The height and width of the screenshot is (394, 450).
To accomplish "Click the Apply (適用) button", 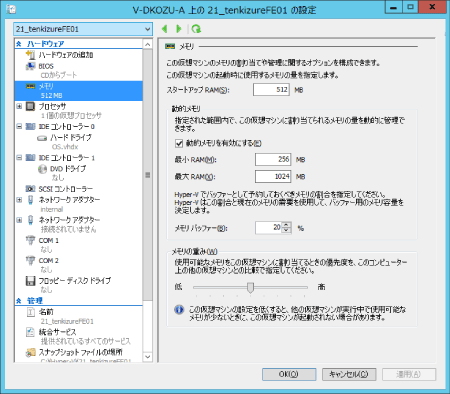I will pos(409,374).
